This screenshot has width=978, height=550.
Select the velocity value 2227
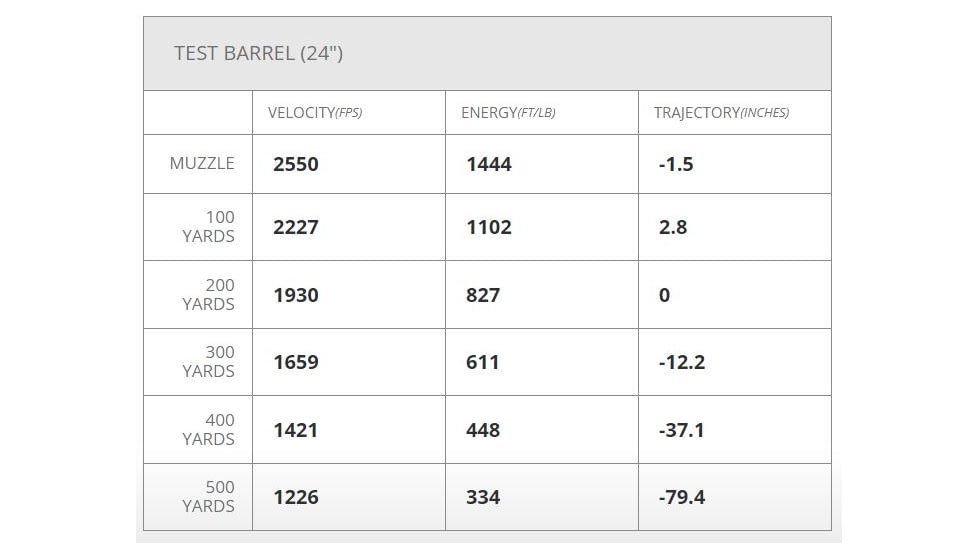(x=296, y=227)
